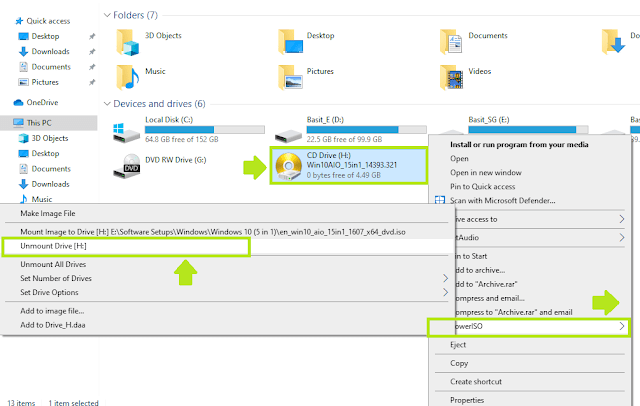
Task: Select Downloads under This PC in sidebar
Action: tap(50, 184)
